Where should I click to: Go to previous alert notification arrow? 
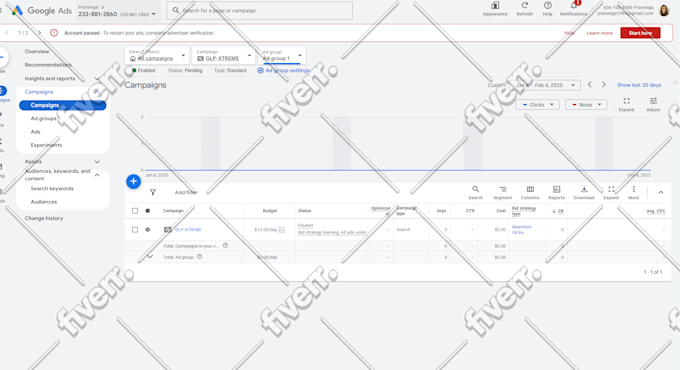(7, 33)
